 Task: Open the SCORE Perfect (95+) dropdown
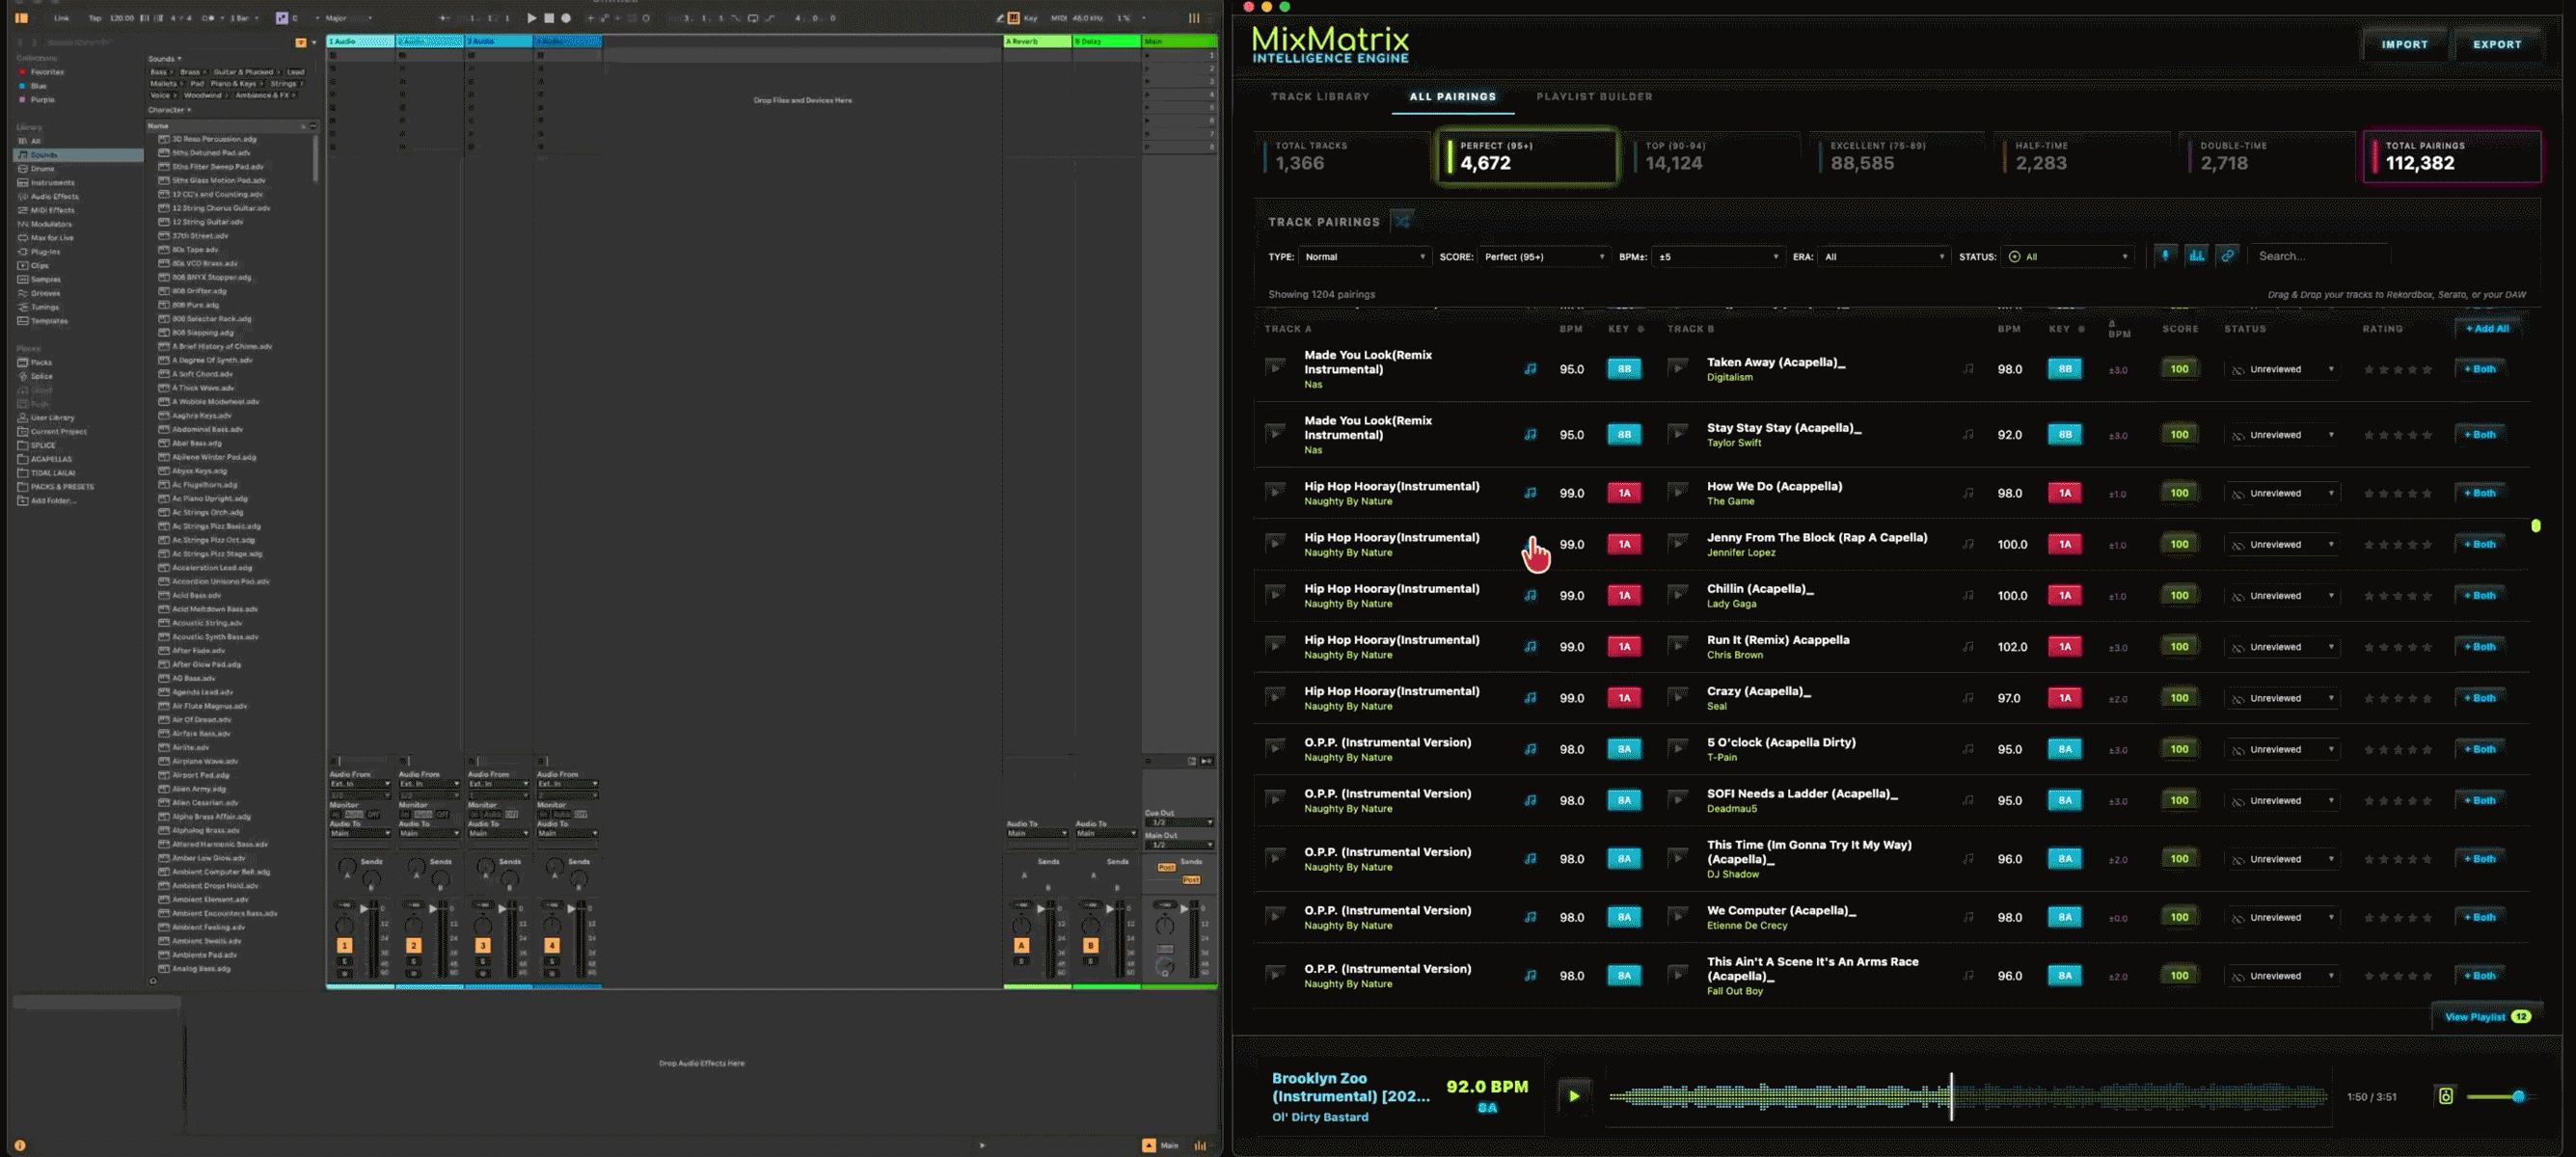[1543, 257]
